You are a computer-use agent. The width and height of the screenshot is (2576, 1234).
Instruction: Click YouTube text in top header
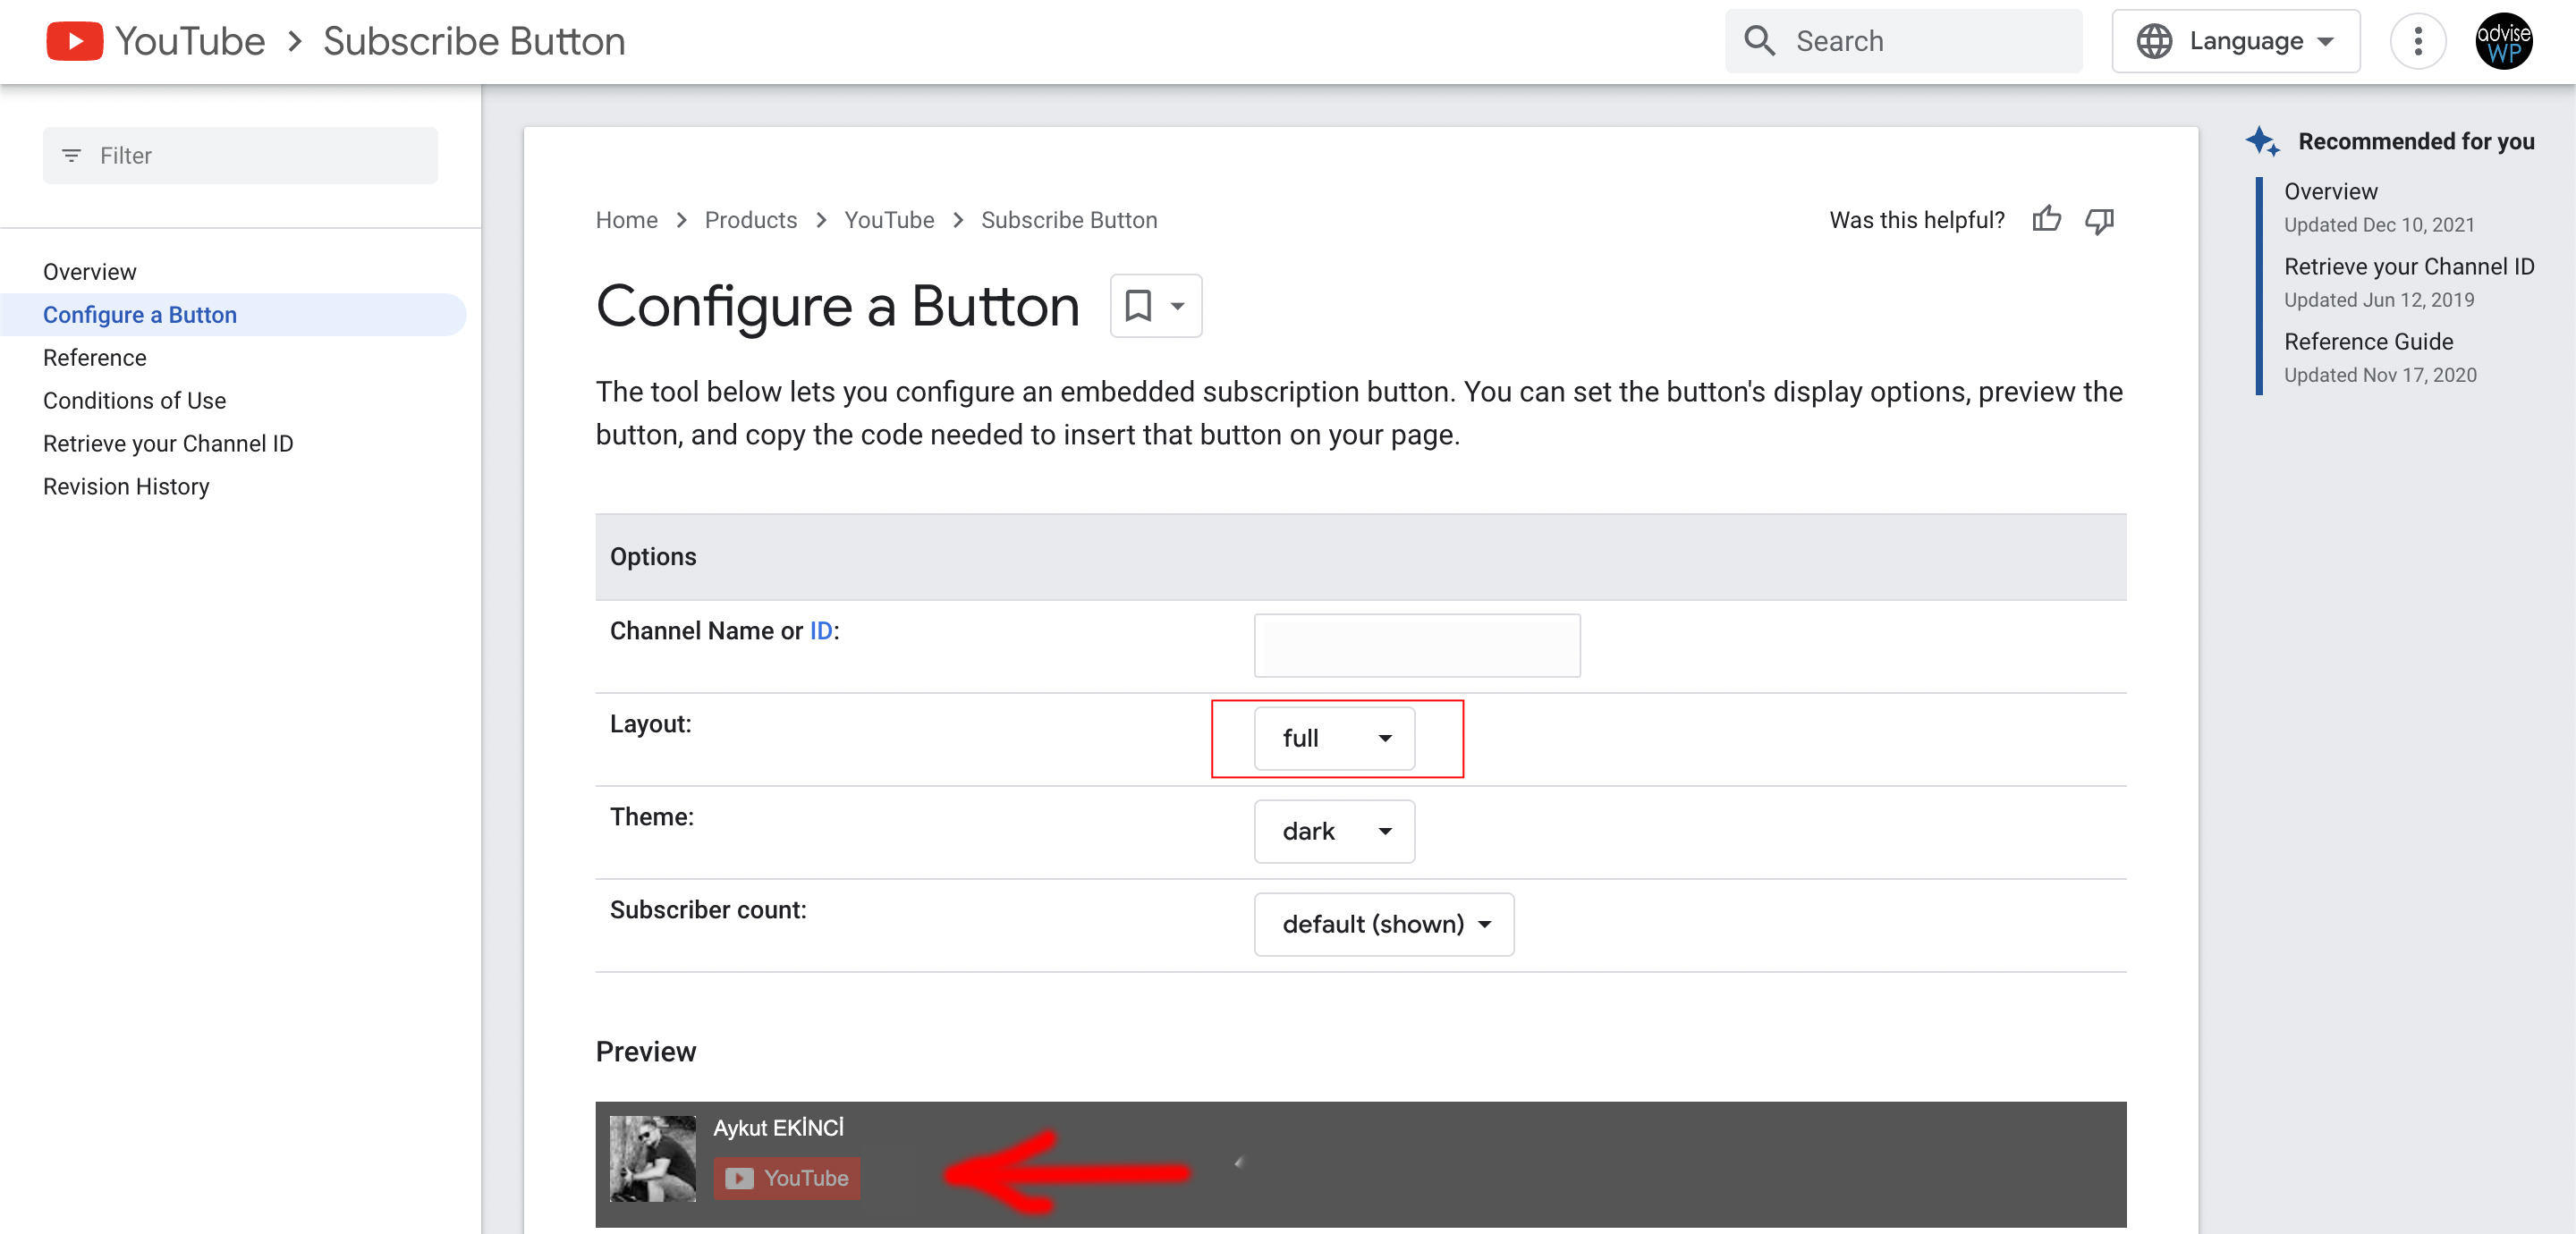tap(190, 41)
